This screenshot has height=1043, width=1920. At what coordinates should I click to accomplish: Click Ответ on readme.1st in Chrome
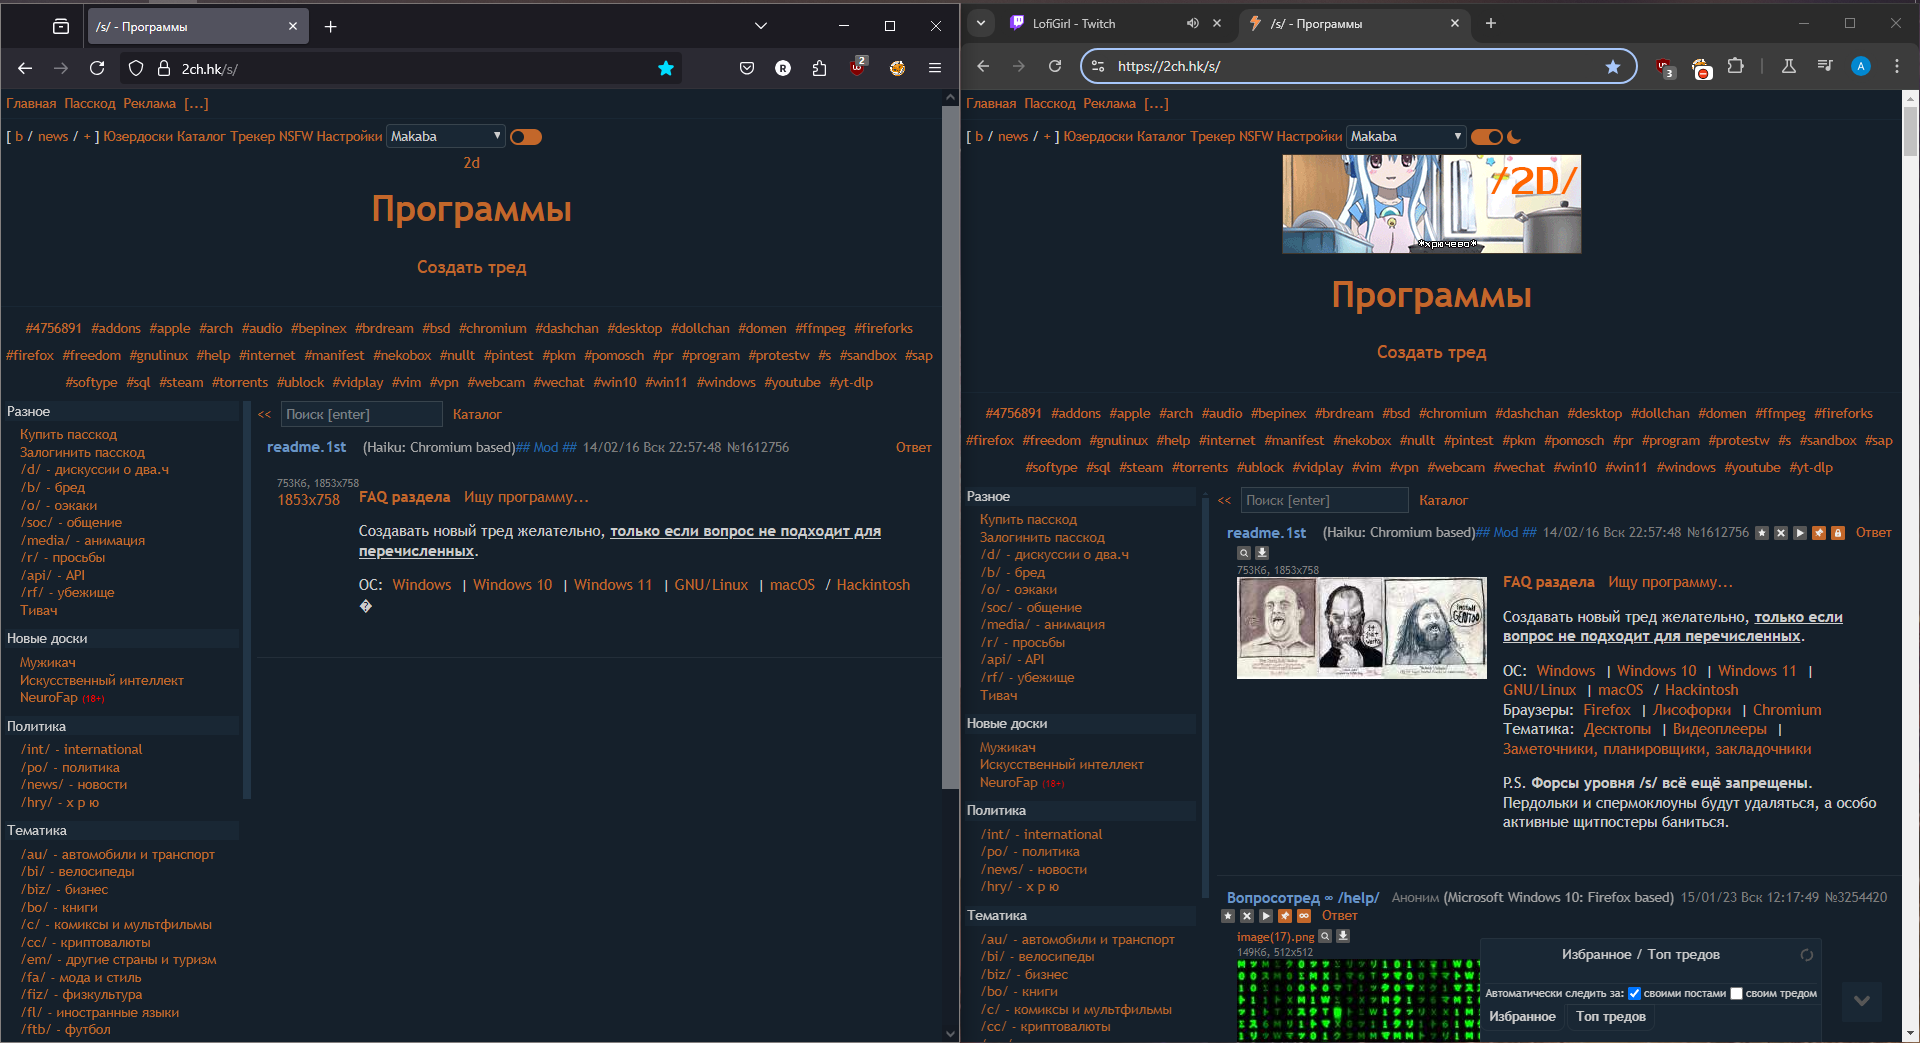1873,533
